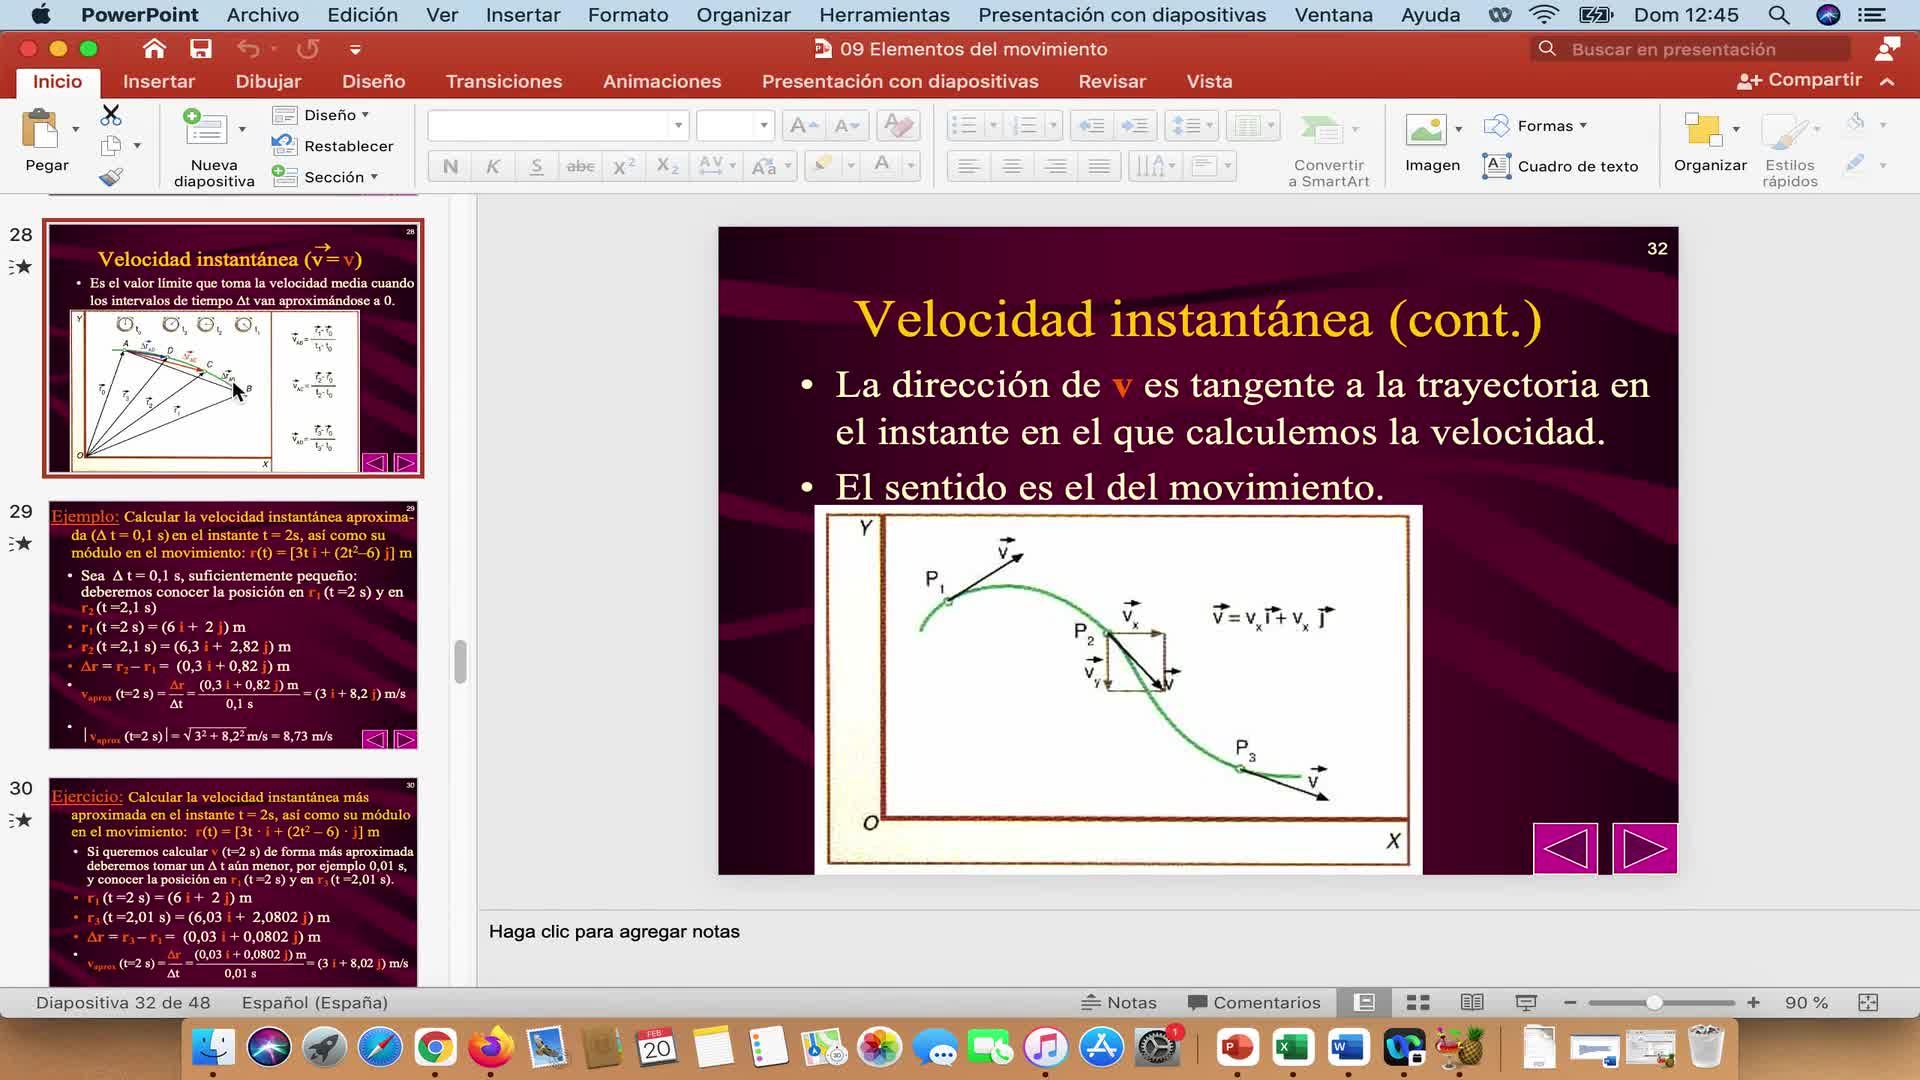Open reading view from status bar

[x=1471, y=1002]
